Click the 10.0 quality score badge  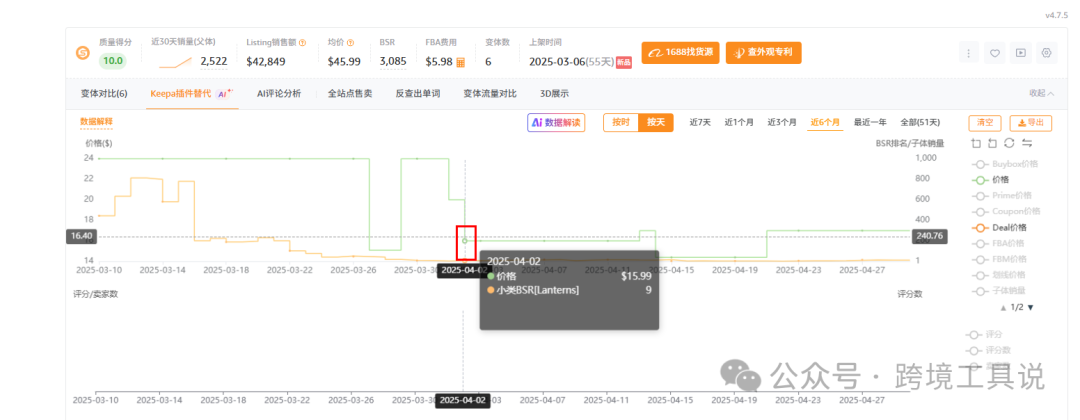click(x=112, y=61)
